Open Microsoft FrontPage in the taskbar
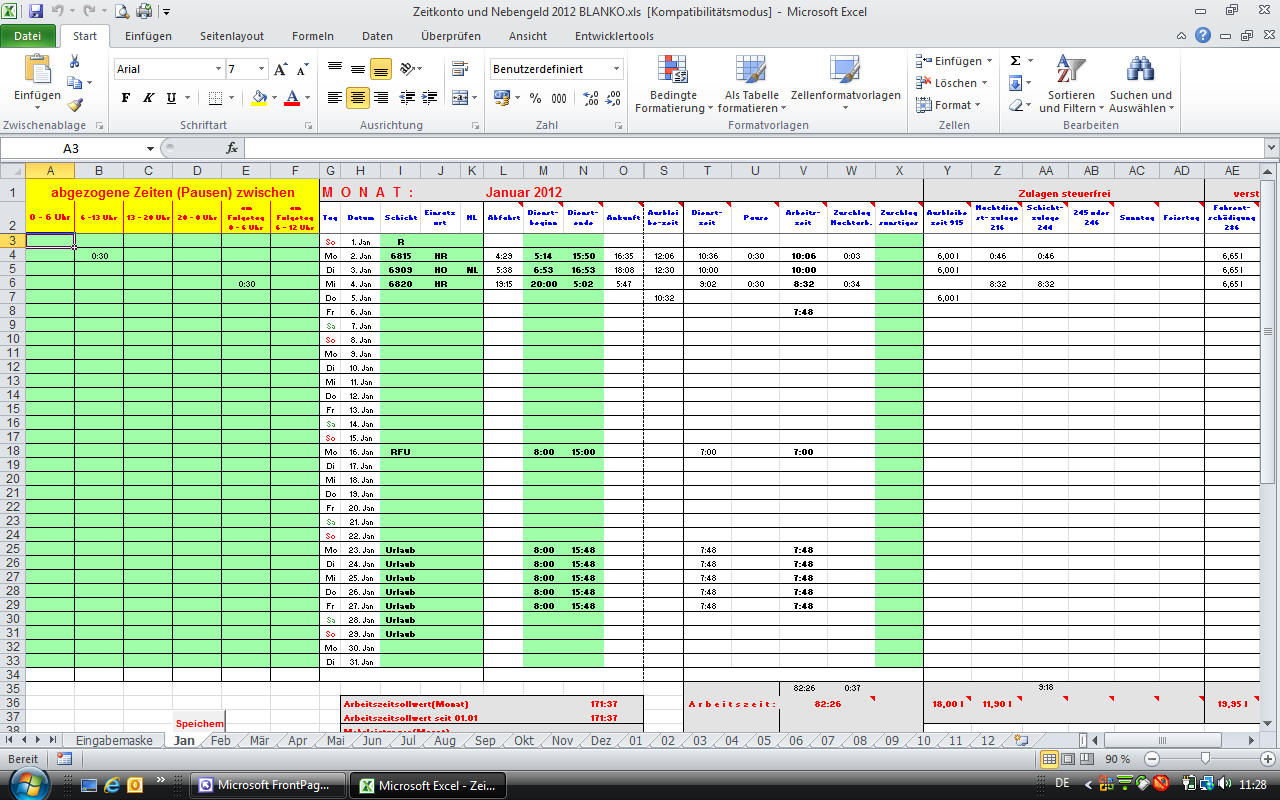1280x800 pixels. (268, 785)
